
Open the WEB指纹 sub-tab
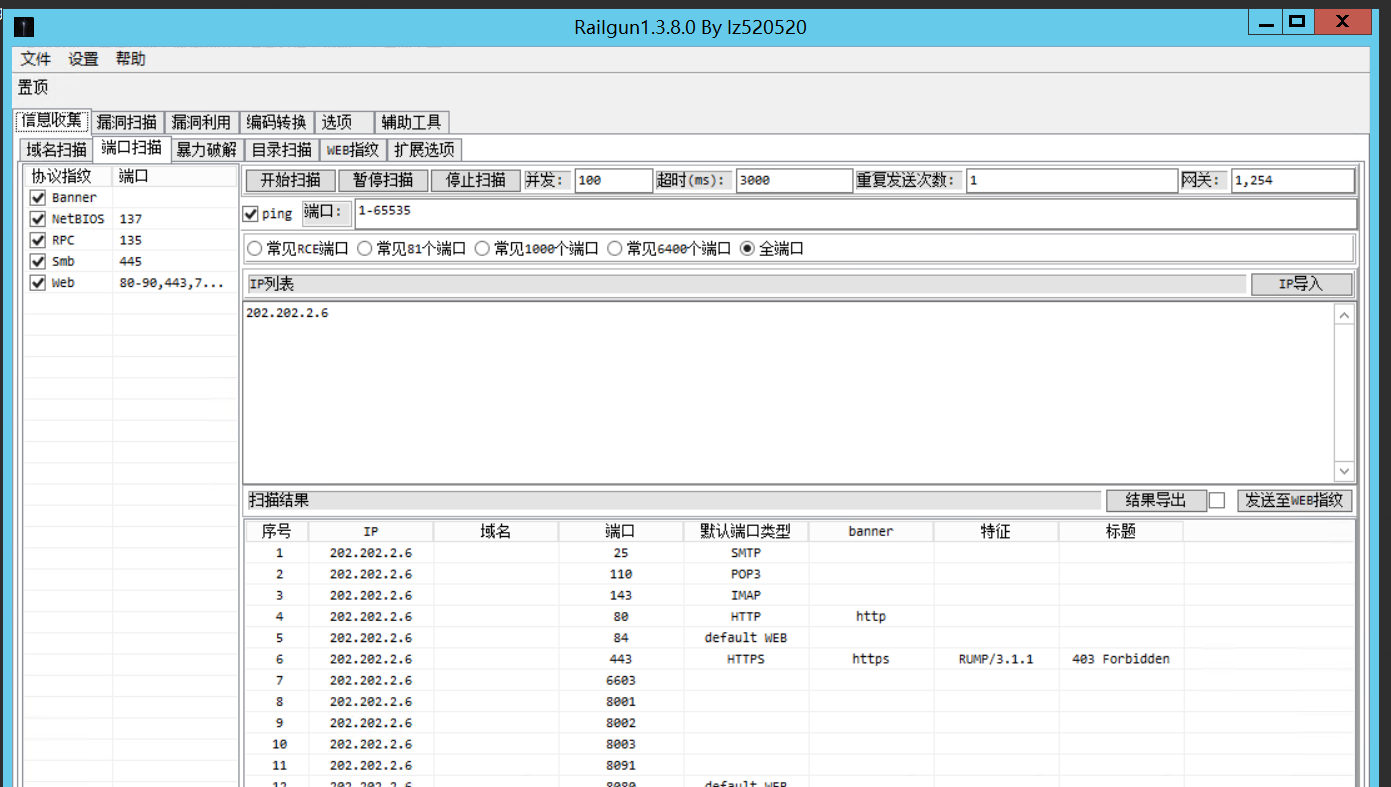[x=353, y=150]
